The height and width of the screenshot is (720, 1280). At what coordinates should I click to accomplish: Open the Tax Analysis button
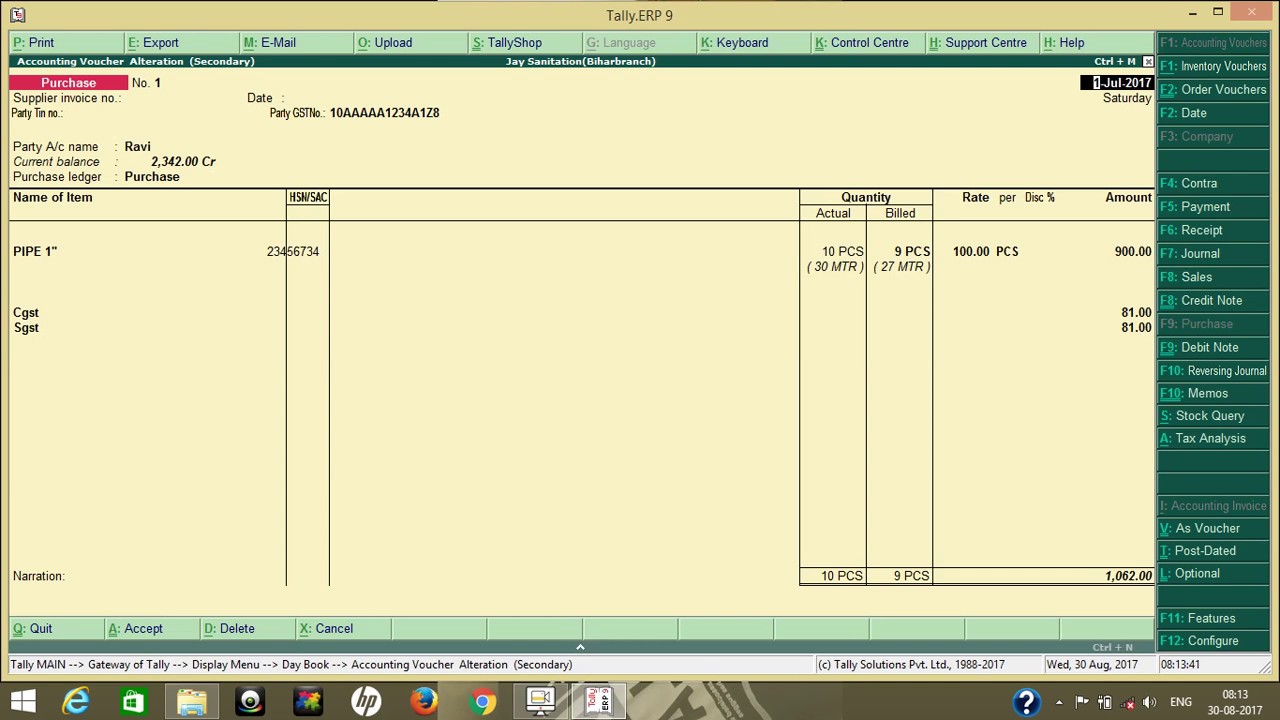pos(1213,439)
